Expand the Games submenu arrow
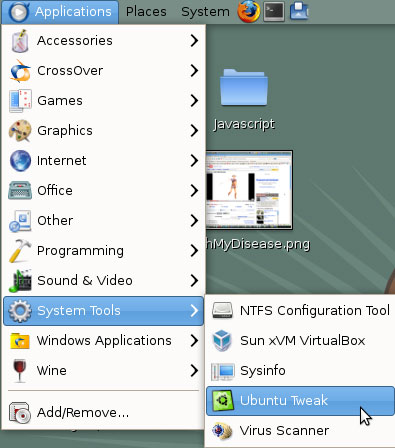 194,101
